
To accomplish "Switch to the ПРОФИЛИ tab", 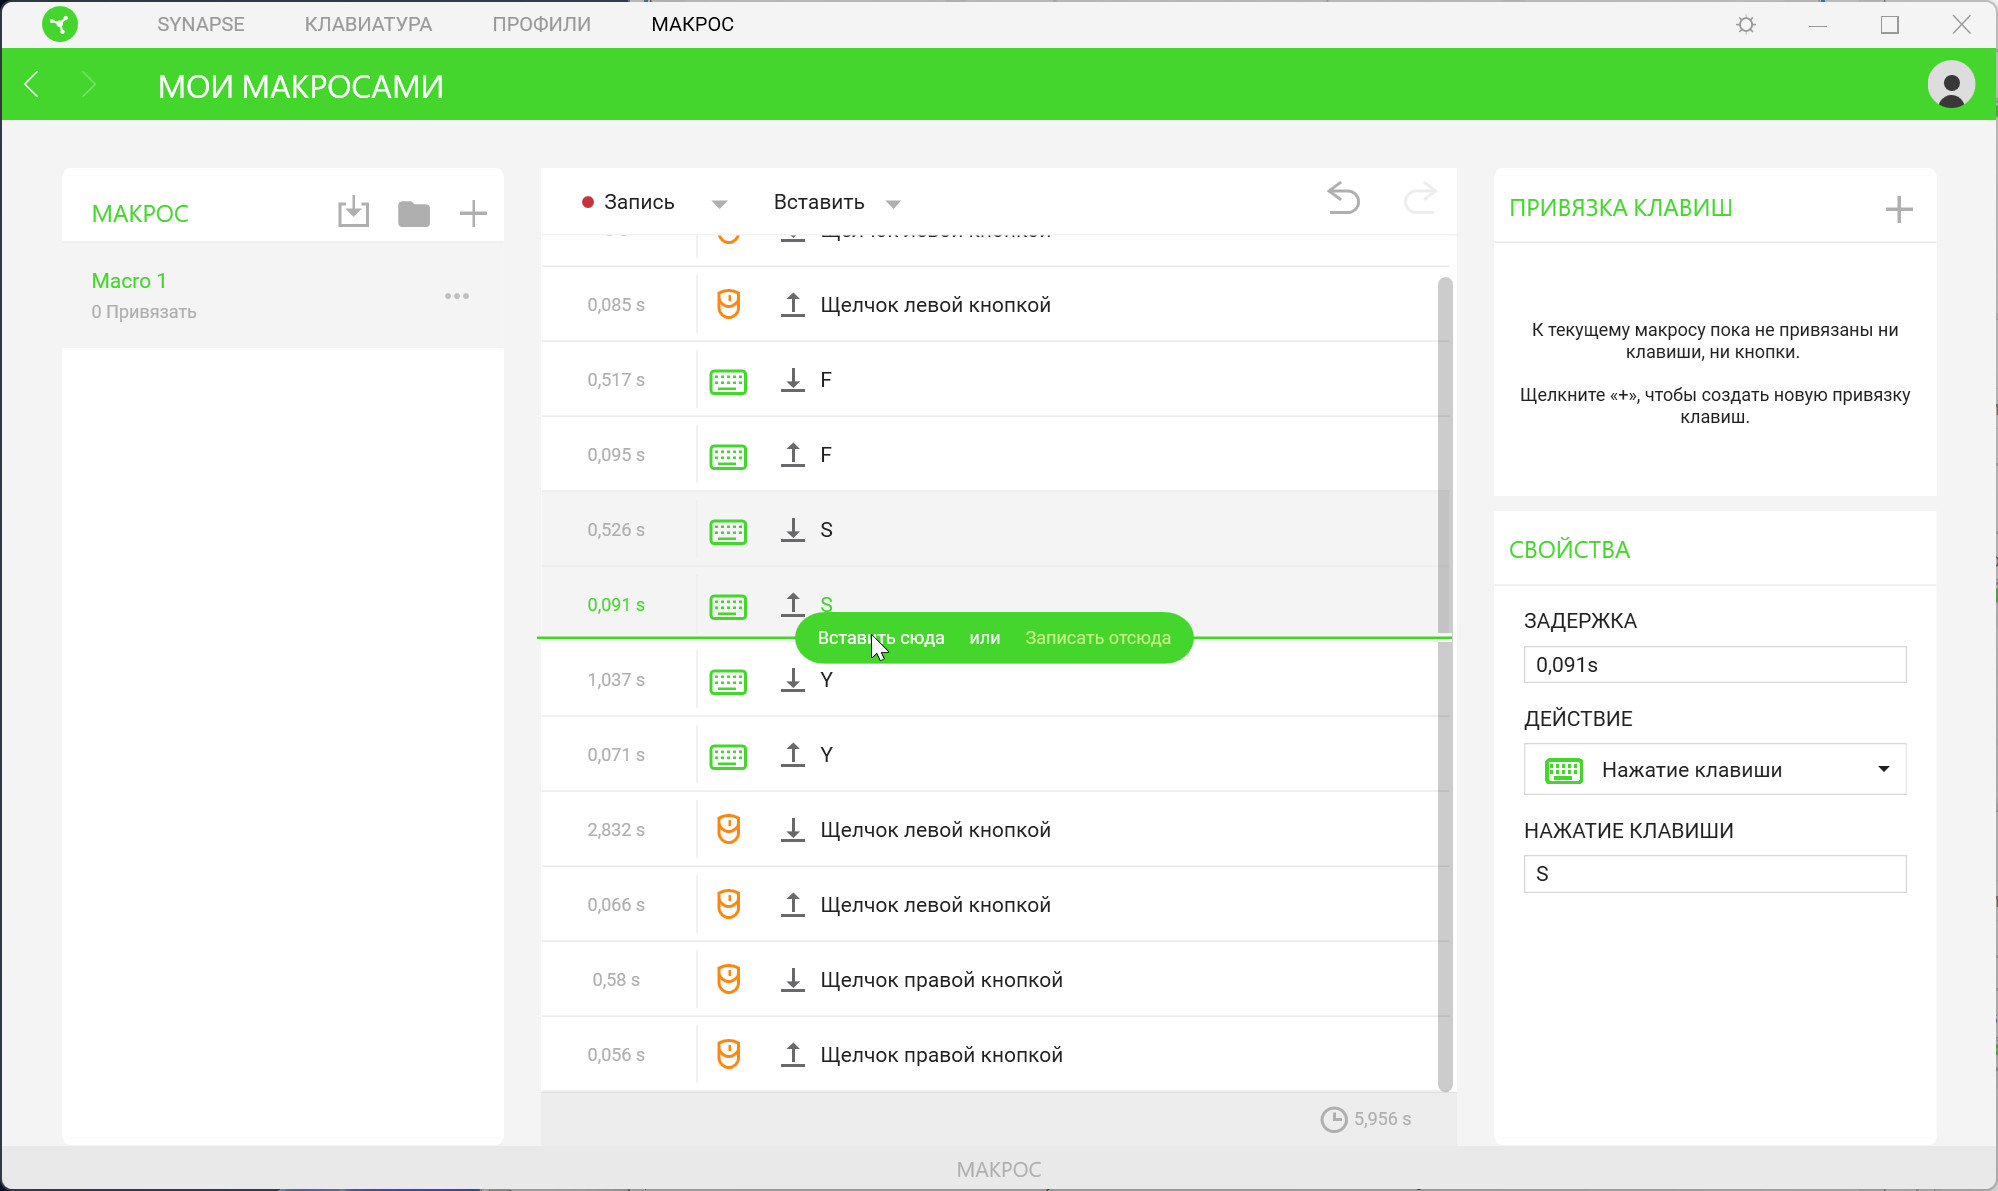I will coord(541,24).
